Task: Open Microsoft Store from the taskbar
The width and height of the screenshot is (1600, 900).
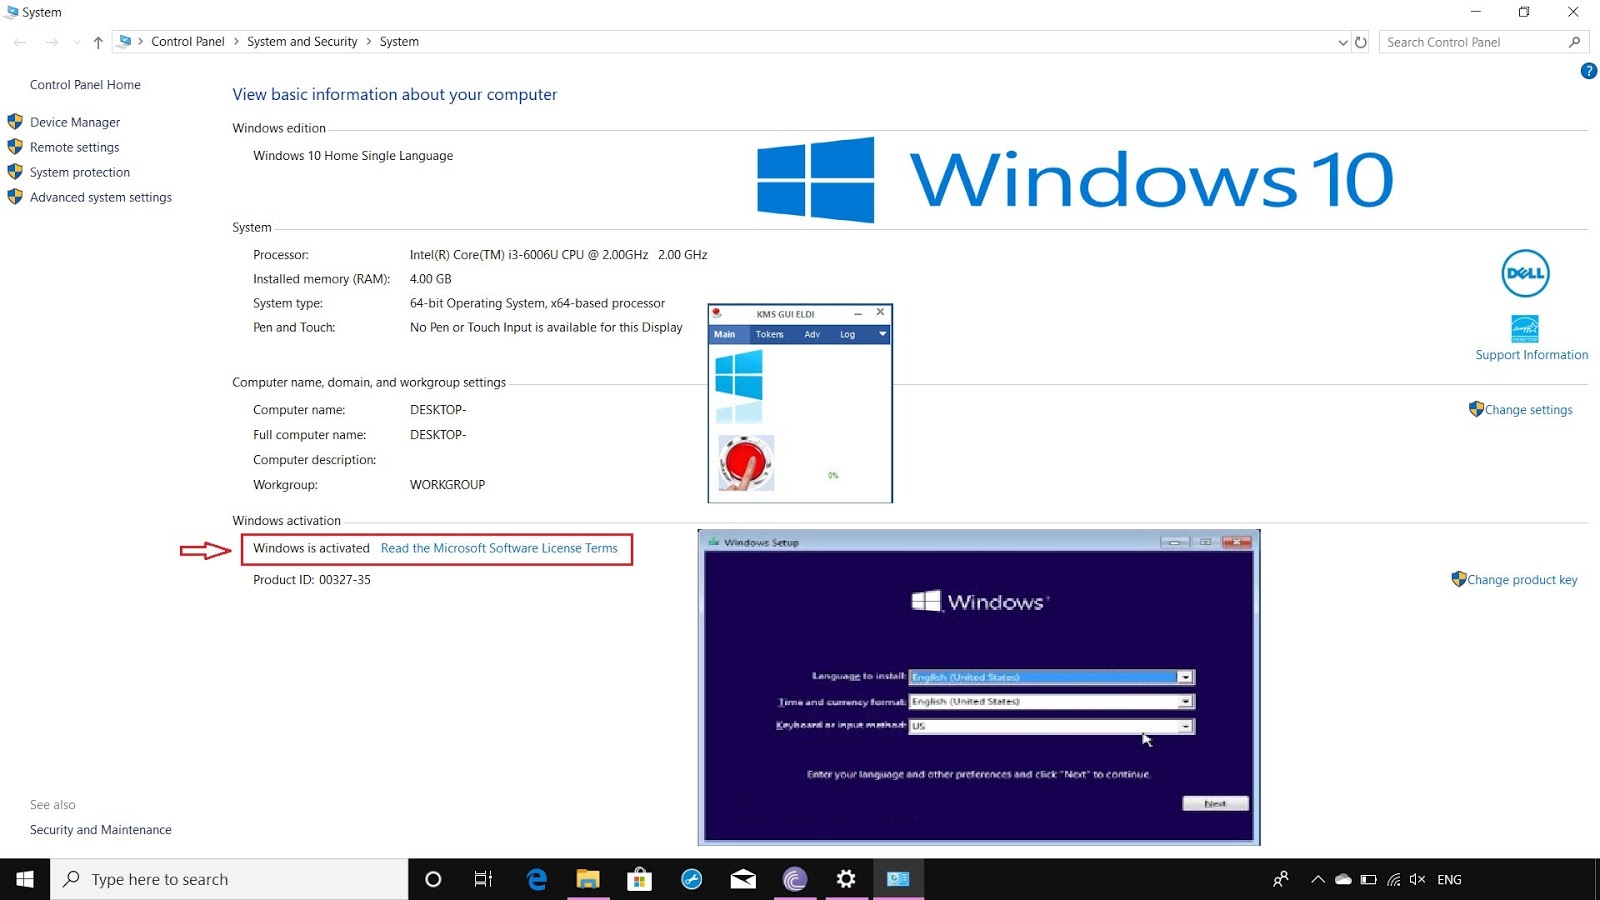Action: (639, 879)
